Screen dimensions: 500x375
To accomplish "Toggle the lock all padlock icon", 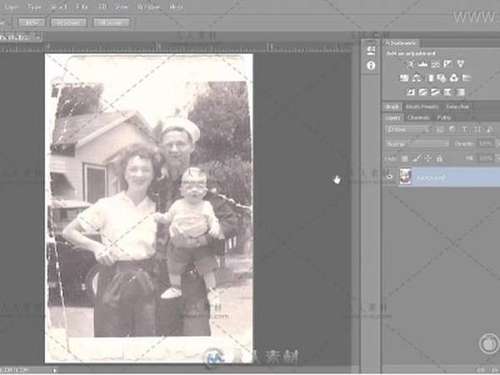I will click(x=440, y=158).
